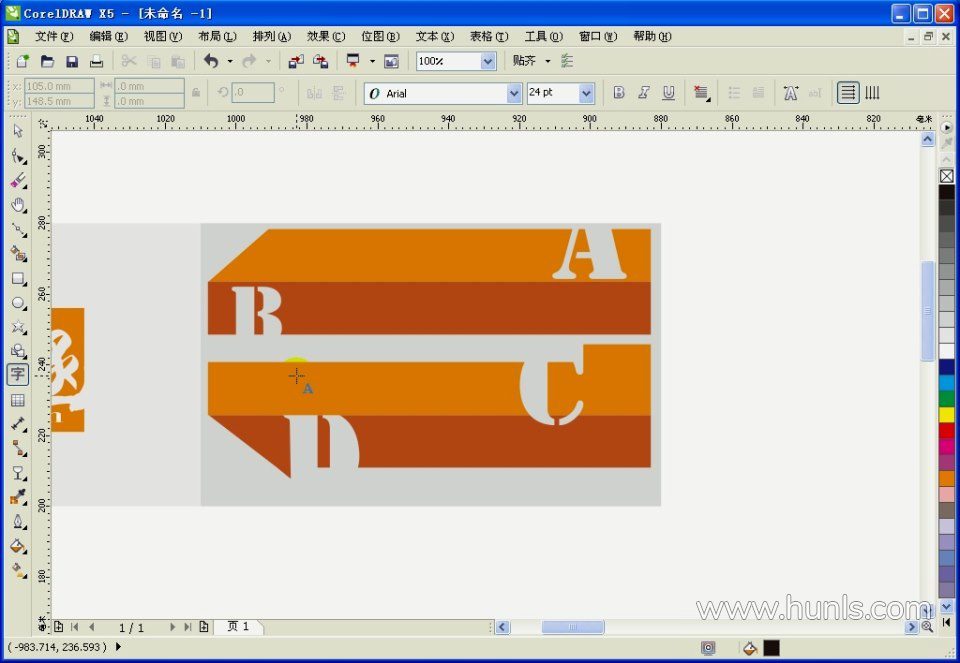
Task: Select the Pick tool in the toolbox
Action: pyautogui.click(x=18, y=131)
